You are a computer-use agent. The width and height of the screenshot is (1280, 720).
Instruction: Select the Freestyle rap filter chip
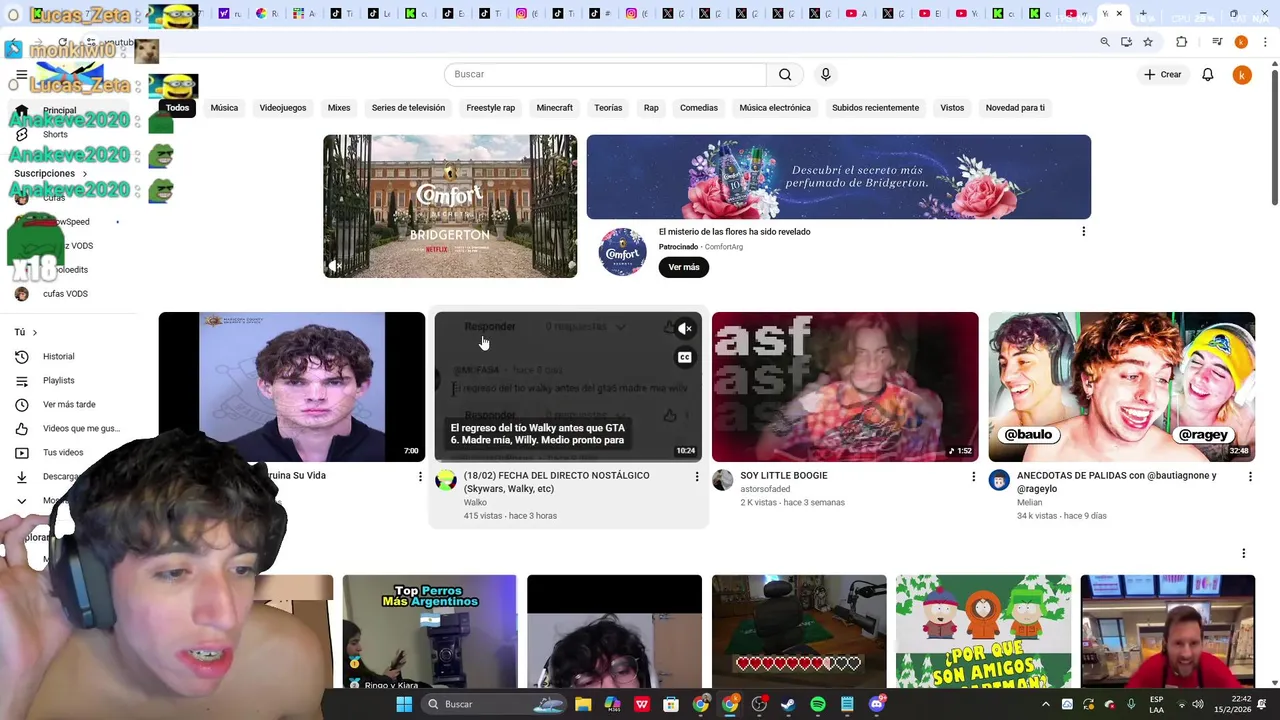[490, 108]
